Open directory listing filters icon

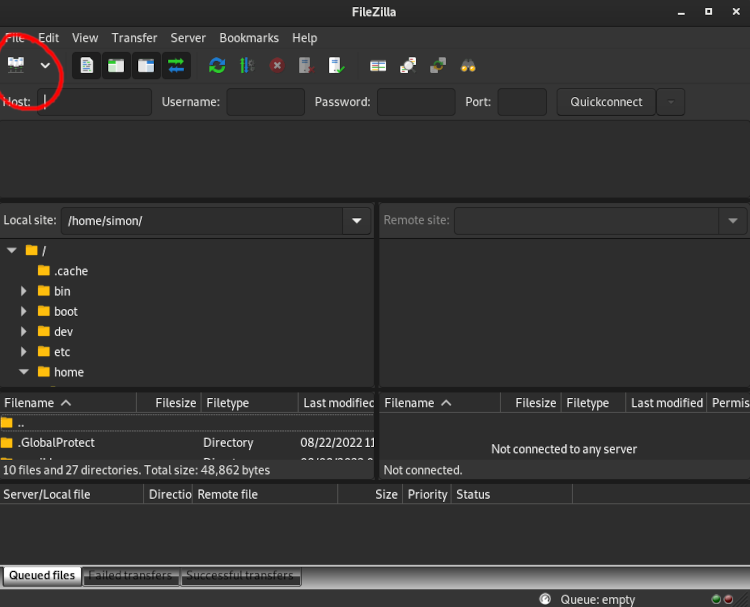tap(378, 65)
